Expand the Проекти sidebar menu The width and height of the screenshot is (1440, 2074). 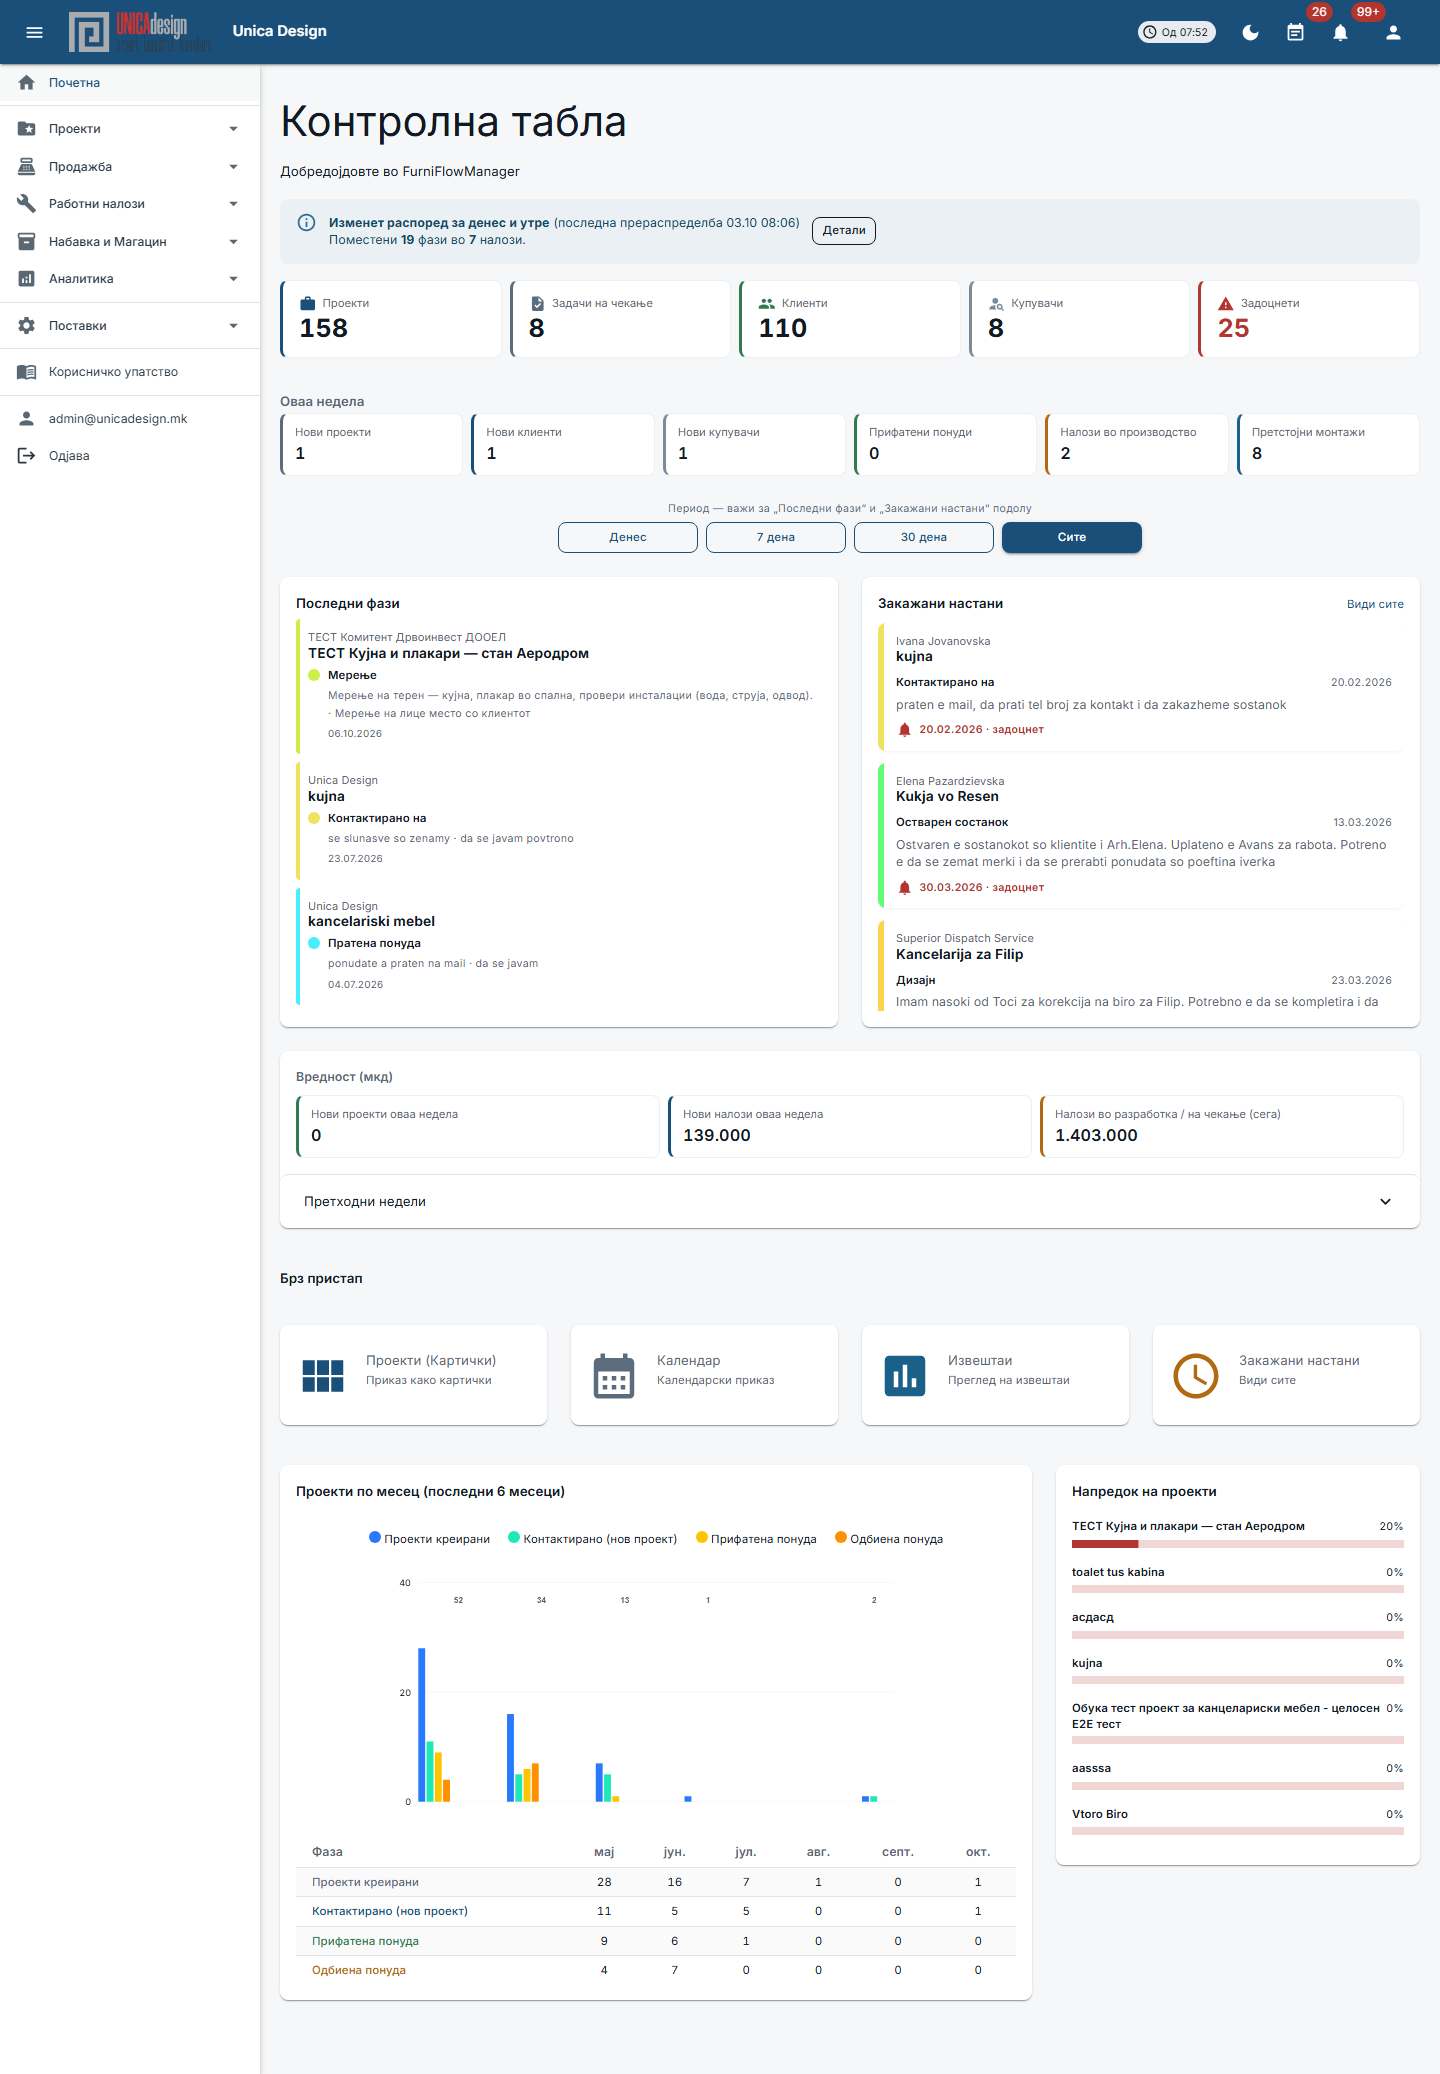pyautogui.click(x=130, y=129)
